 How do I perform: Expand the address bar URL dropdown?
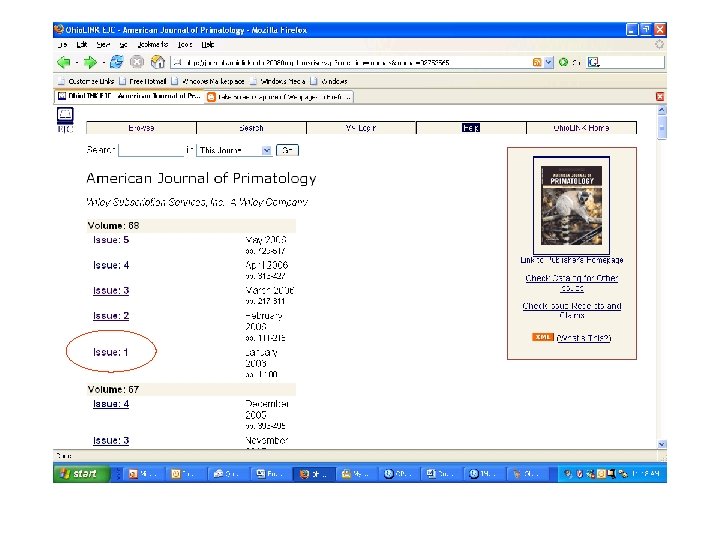click(548, 62)
